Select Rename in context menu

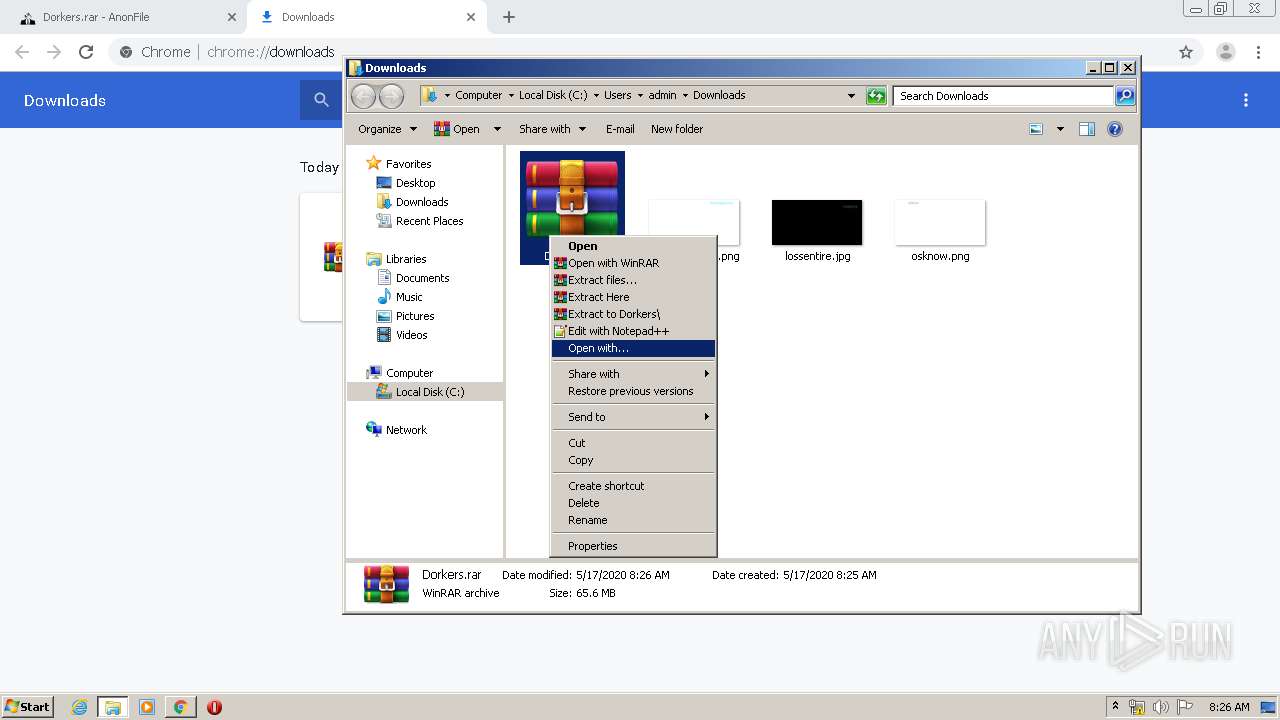pyautogui.click(x=633, y=520)
